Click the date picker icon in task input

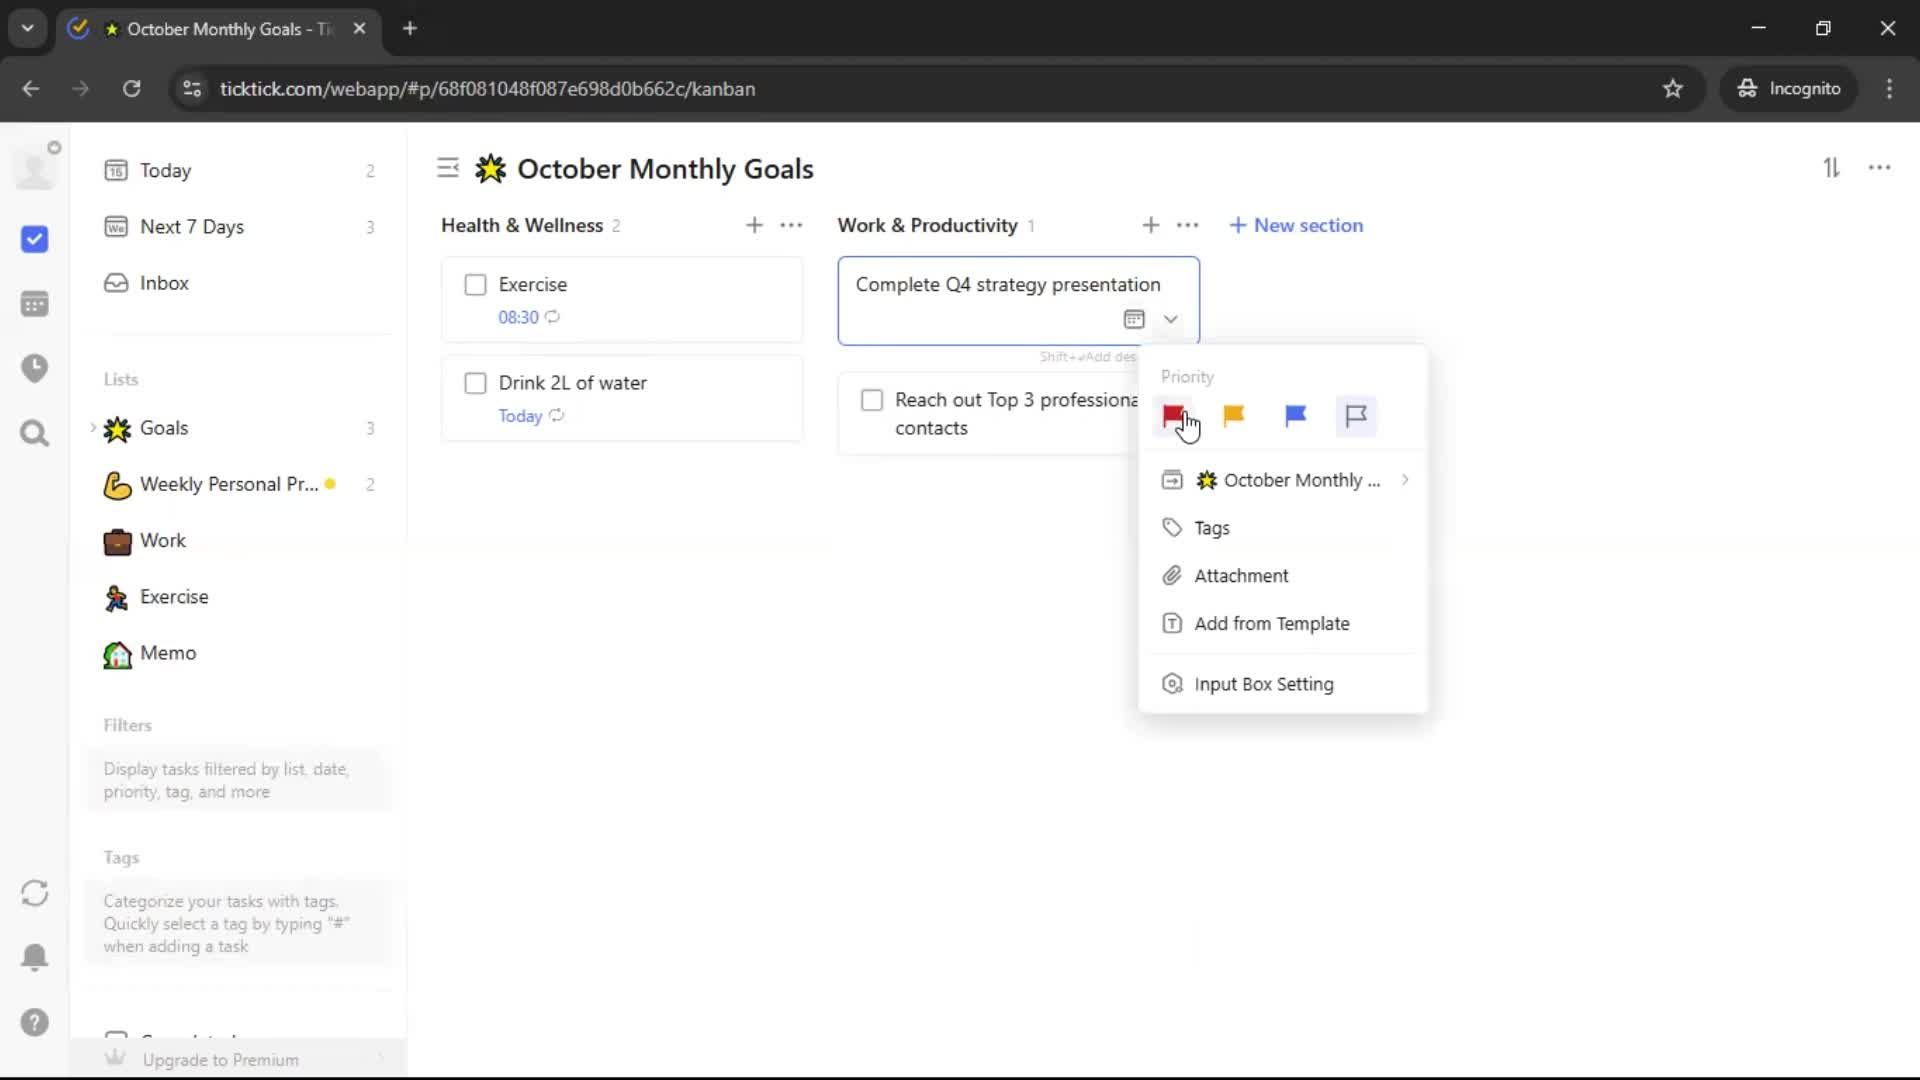[1133, 319]
